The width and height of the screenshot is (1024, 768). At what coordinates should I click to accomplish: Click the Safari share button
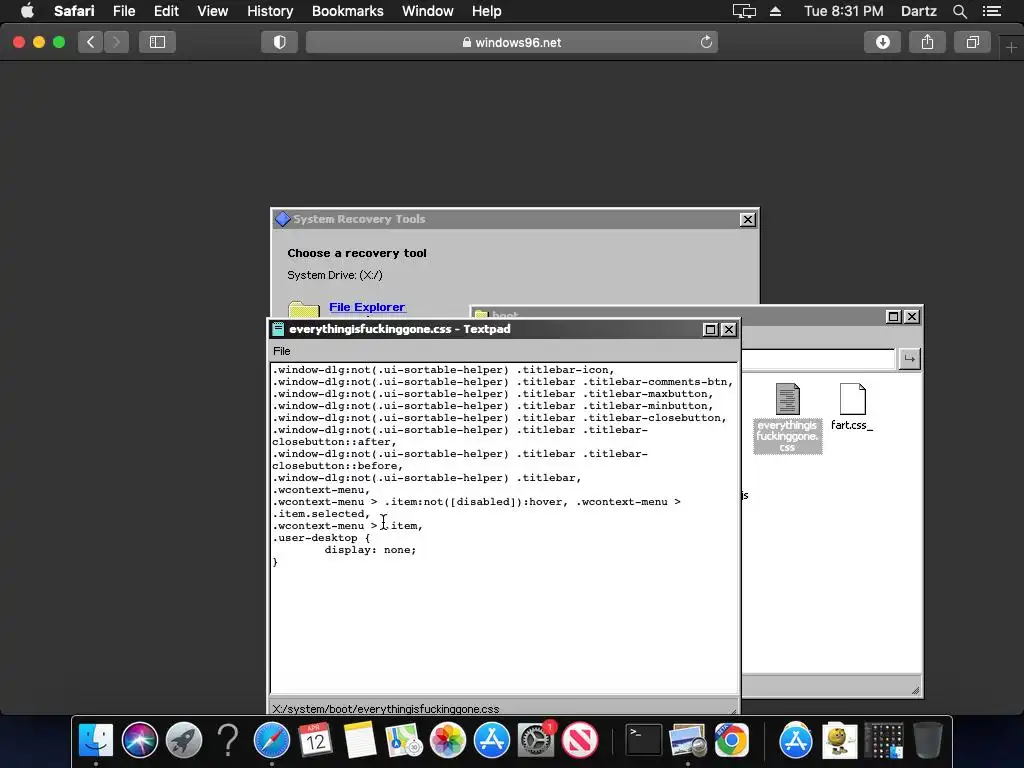(927, 42)
